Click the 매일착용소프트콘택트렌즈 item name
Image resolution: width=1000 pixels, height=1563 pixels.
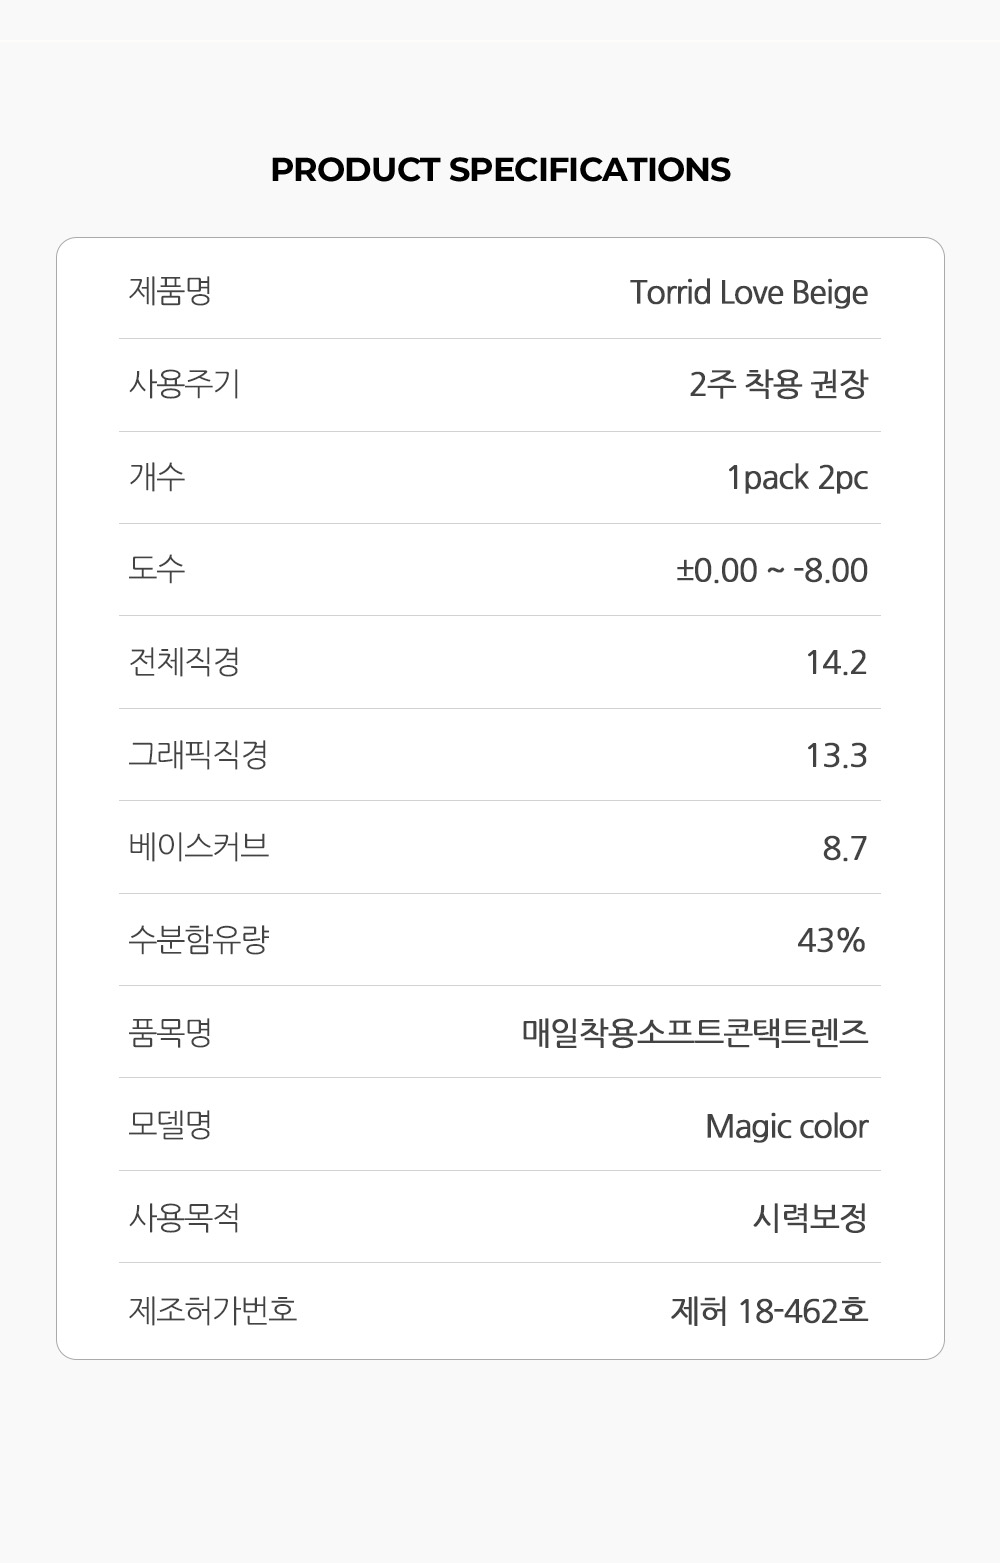[x=695, y=1032]
